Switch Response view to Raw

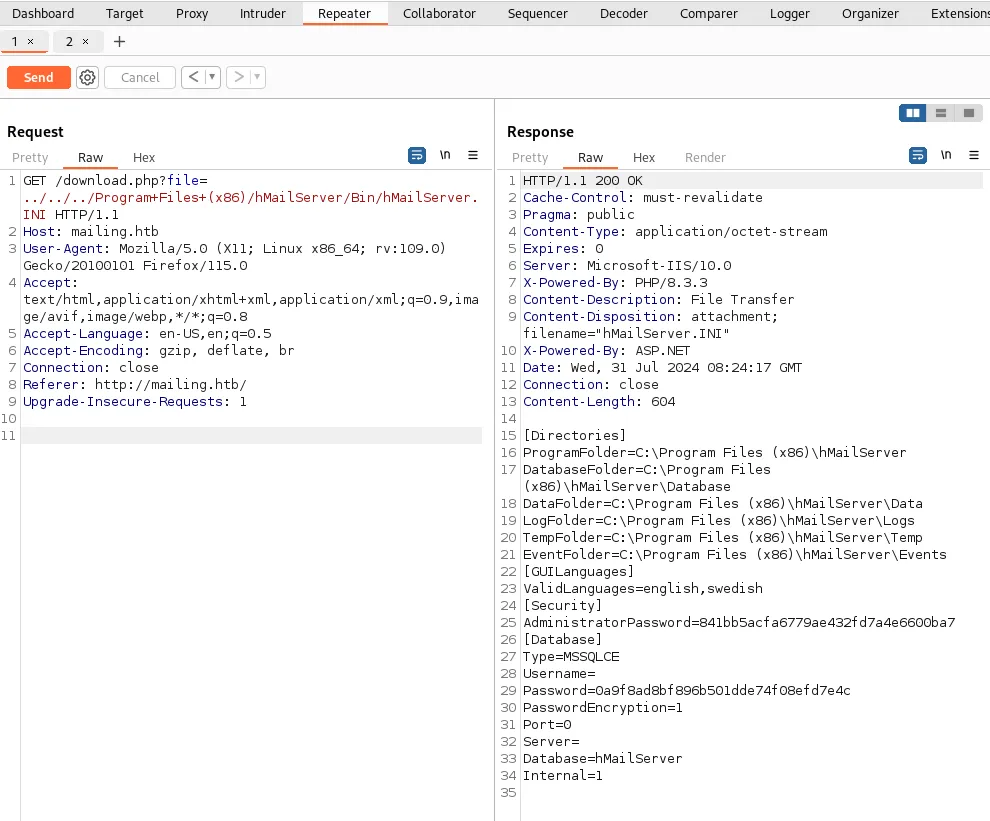click(590, 157)
